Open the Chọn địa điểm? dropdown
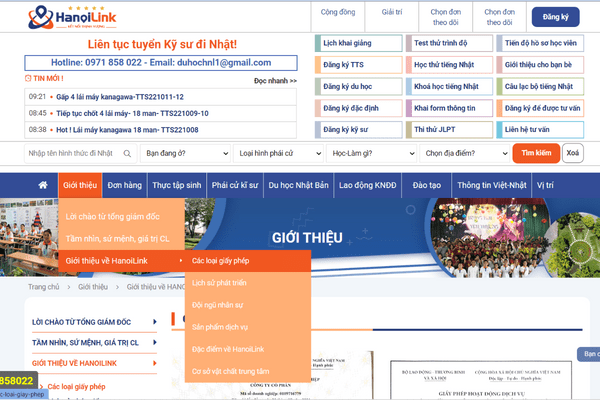 465,153
